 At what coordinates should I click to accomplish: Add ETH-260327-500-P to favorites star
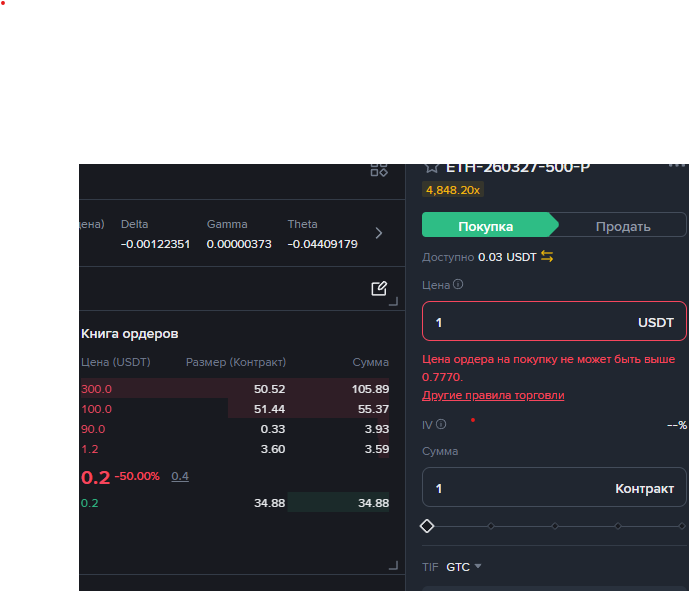pyautogui.click(x=432, y=168)
